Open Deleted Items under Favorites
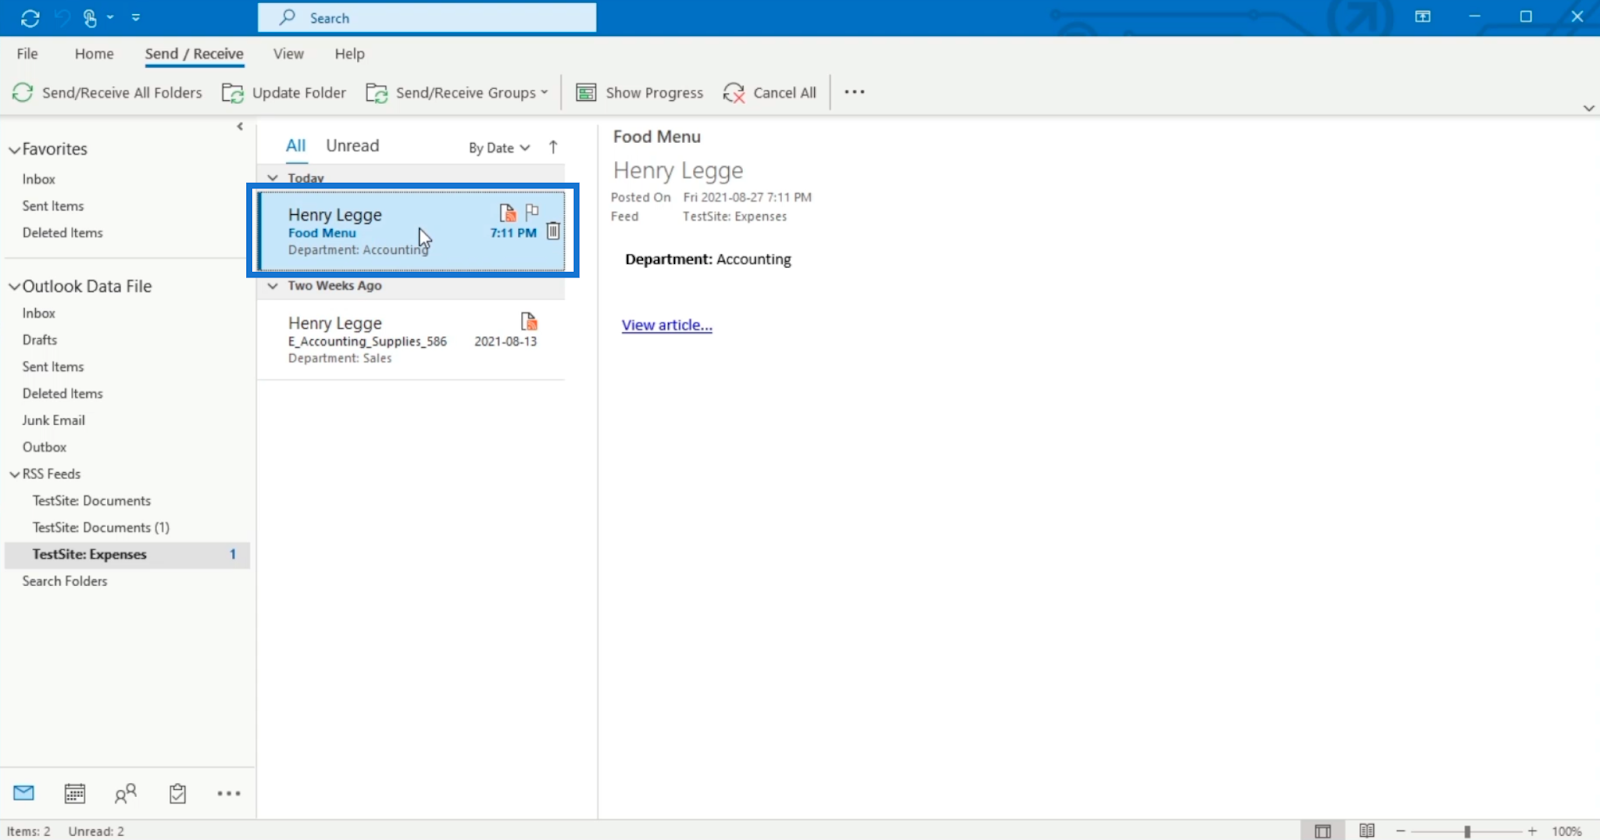The width and height of the screenshot is (1600, 840). [x=62, y=233]
